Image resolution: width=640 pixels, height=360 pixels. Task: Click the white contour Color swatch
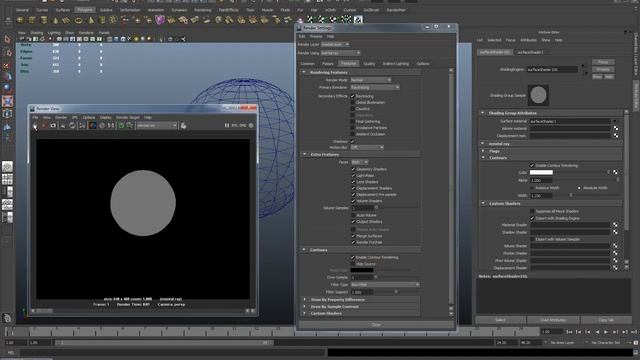click(x=541, y=173)
